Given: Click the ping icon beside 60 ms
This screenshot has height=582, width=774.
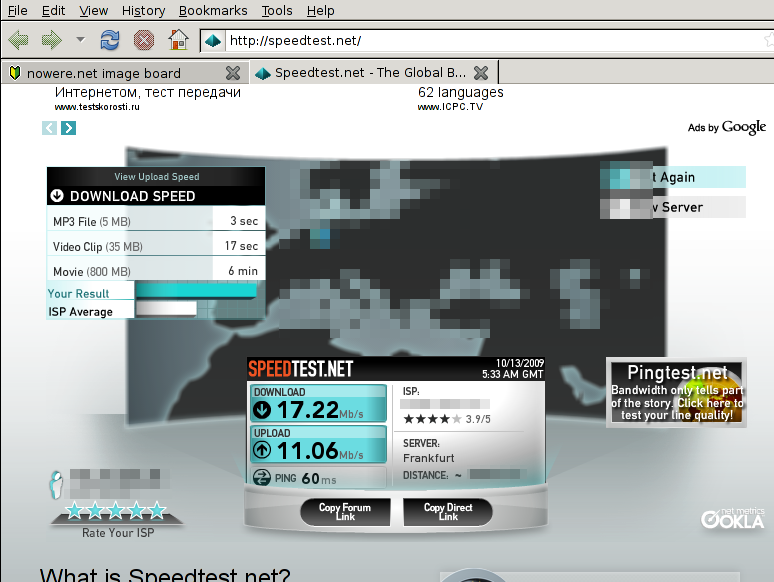Looking at the screenshot, I should tap(262, 477).
